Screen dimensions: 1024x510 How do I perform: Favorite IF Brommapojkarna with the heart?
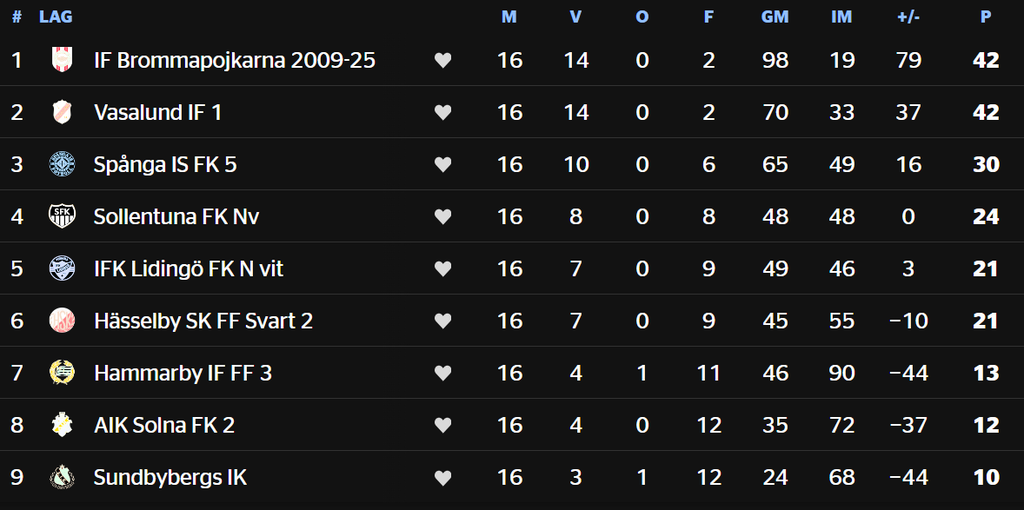click(443, 60)
